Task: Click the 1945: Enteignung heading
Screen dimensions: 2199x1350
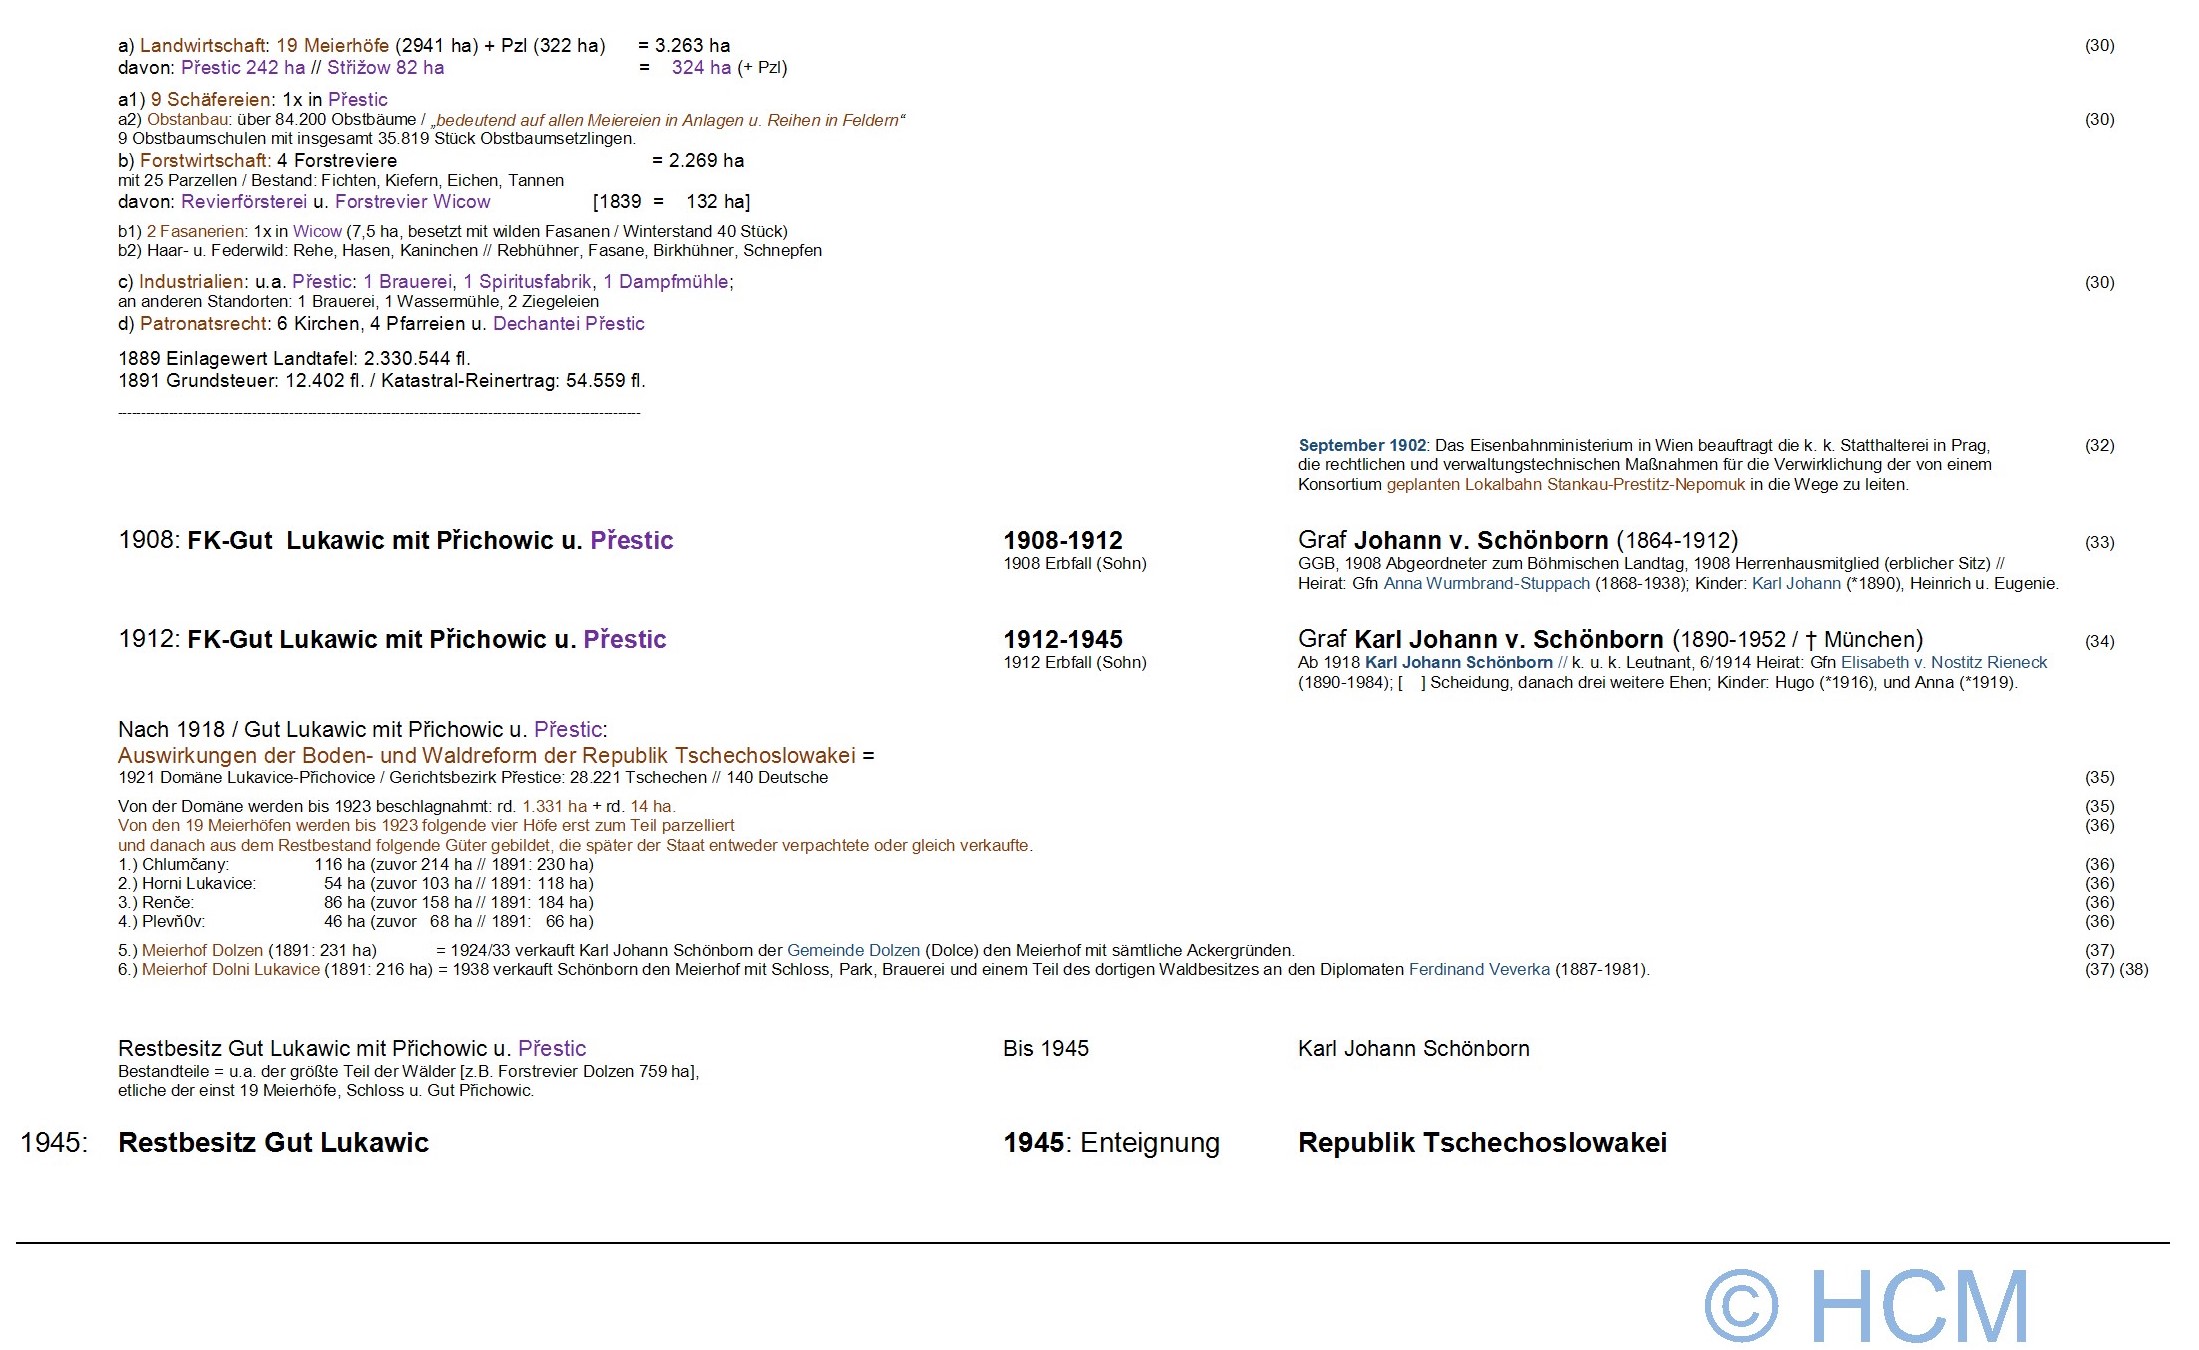Action: click(x=1110, y=1142)
